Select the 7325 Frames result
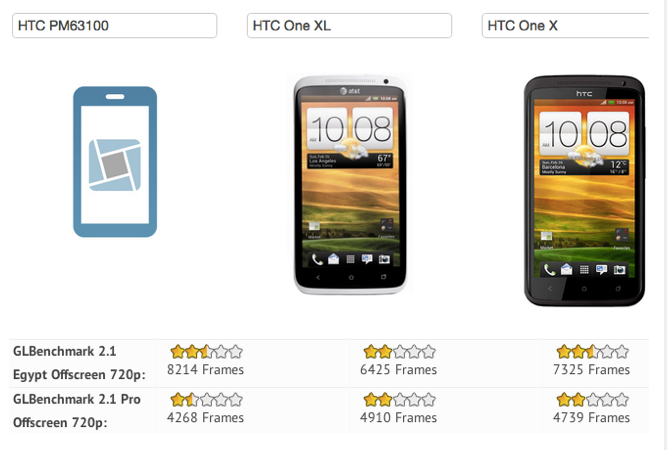Viewport: 667px width, 450px height. click(x=592, y=370)
